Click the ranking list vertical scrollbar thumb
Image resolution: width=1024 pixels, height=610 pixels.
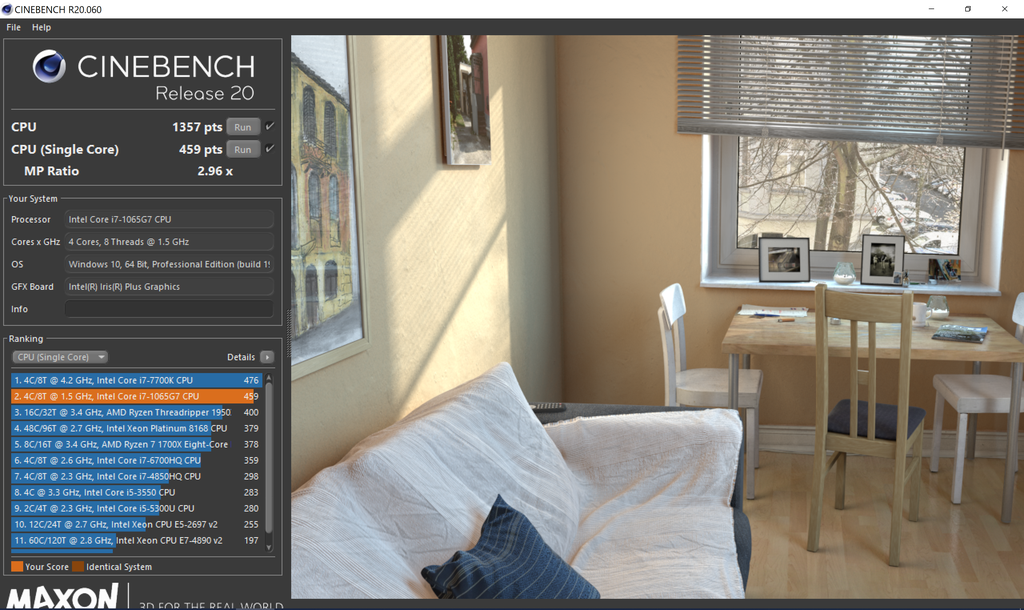click(268, 457)
